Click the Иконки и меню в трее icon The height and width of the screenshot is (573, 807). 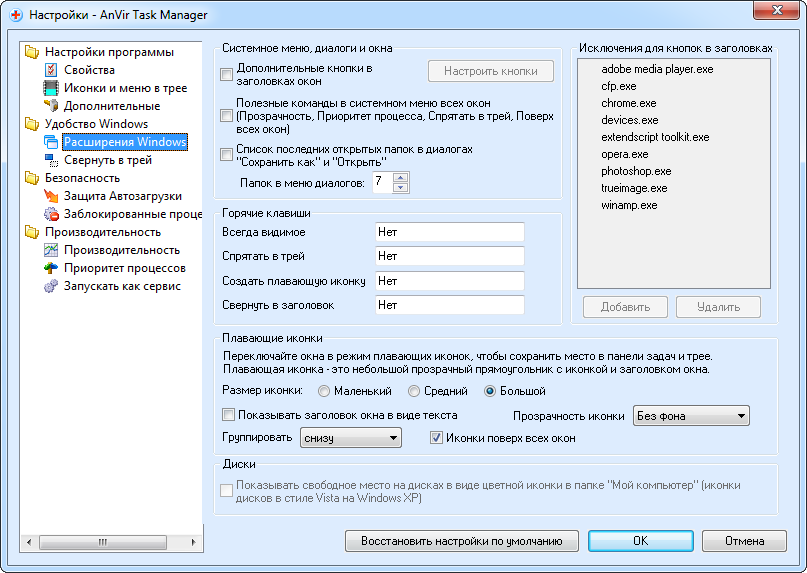tap(51, 88)
